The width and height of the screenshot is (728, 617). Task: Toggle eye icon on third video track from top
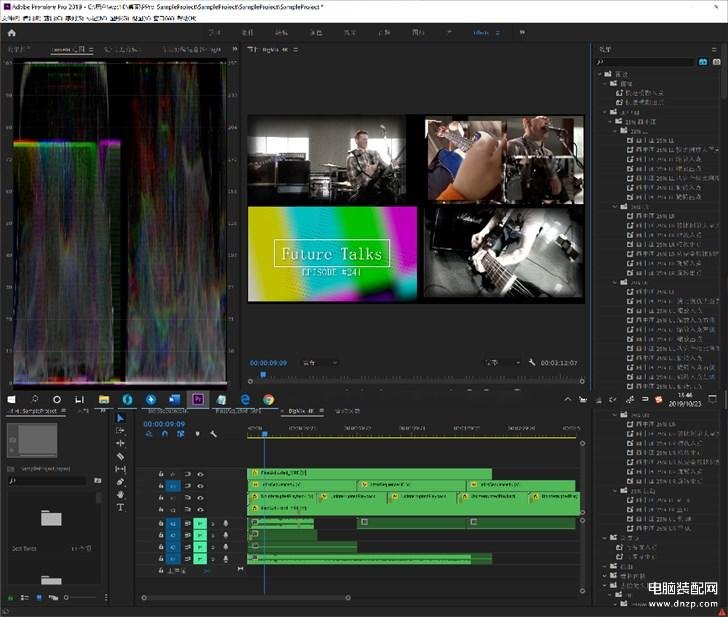(x=201, y=497)
